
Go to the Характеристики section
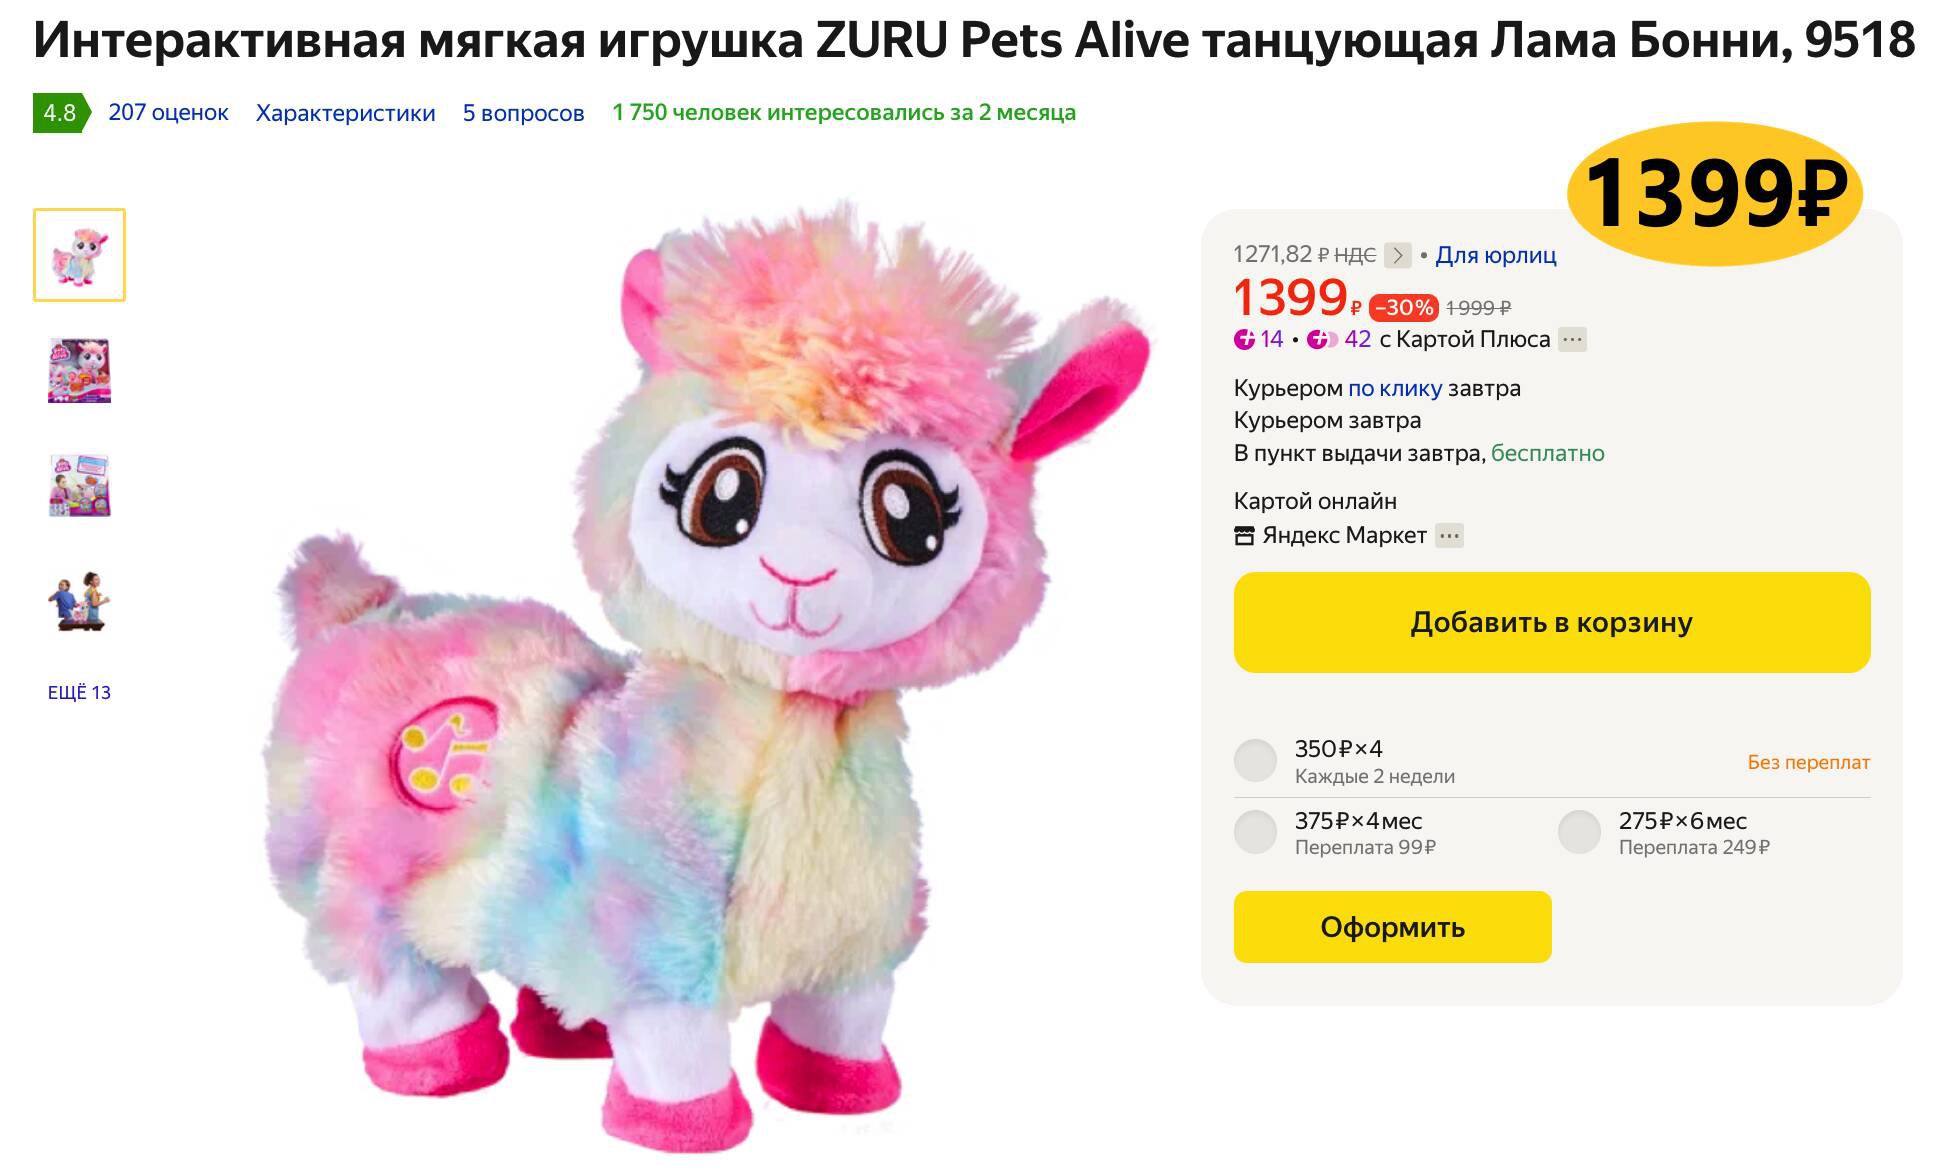(x=345, y=113)
